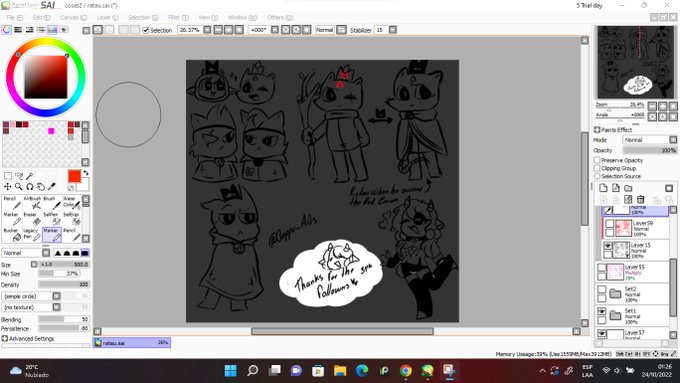680x383 pixels.
Task: Choose the SelPen tool
Action: click(x=51, y=219)
